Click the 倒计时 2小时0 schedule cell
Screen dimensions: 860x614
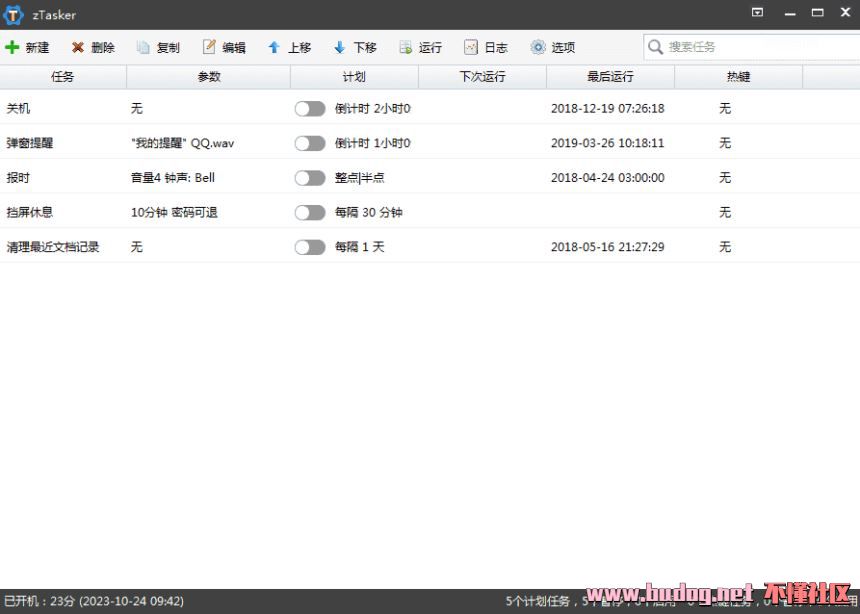pyautogui.click(x=373, y=109)
